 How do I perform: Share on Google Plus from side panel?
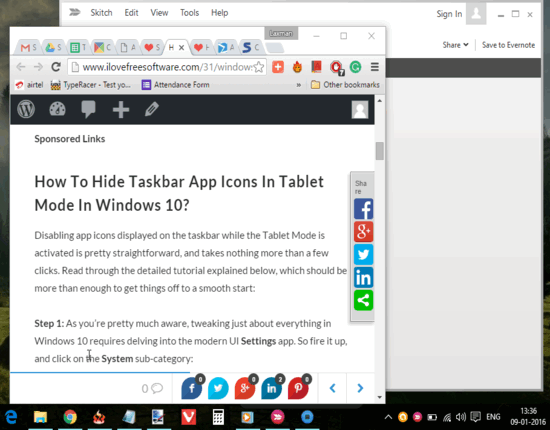pos(363,231)
